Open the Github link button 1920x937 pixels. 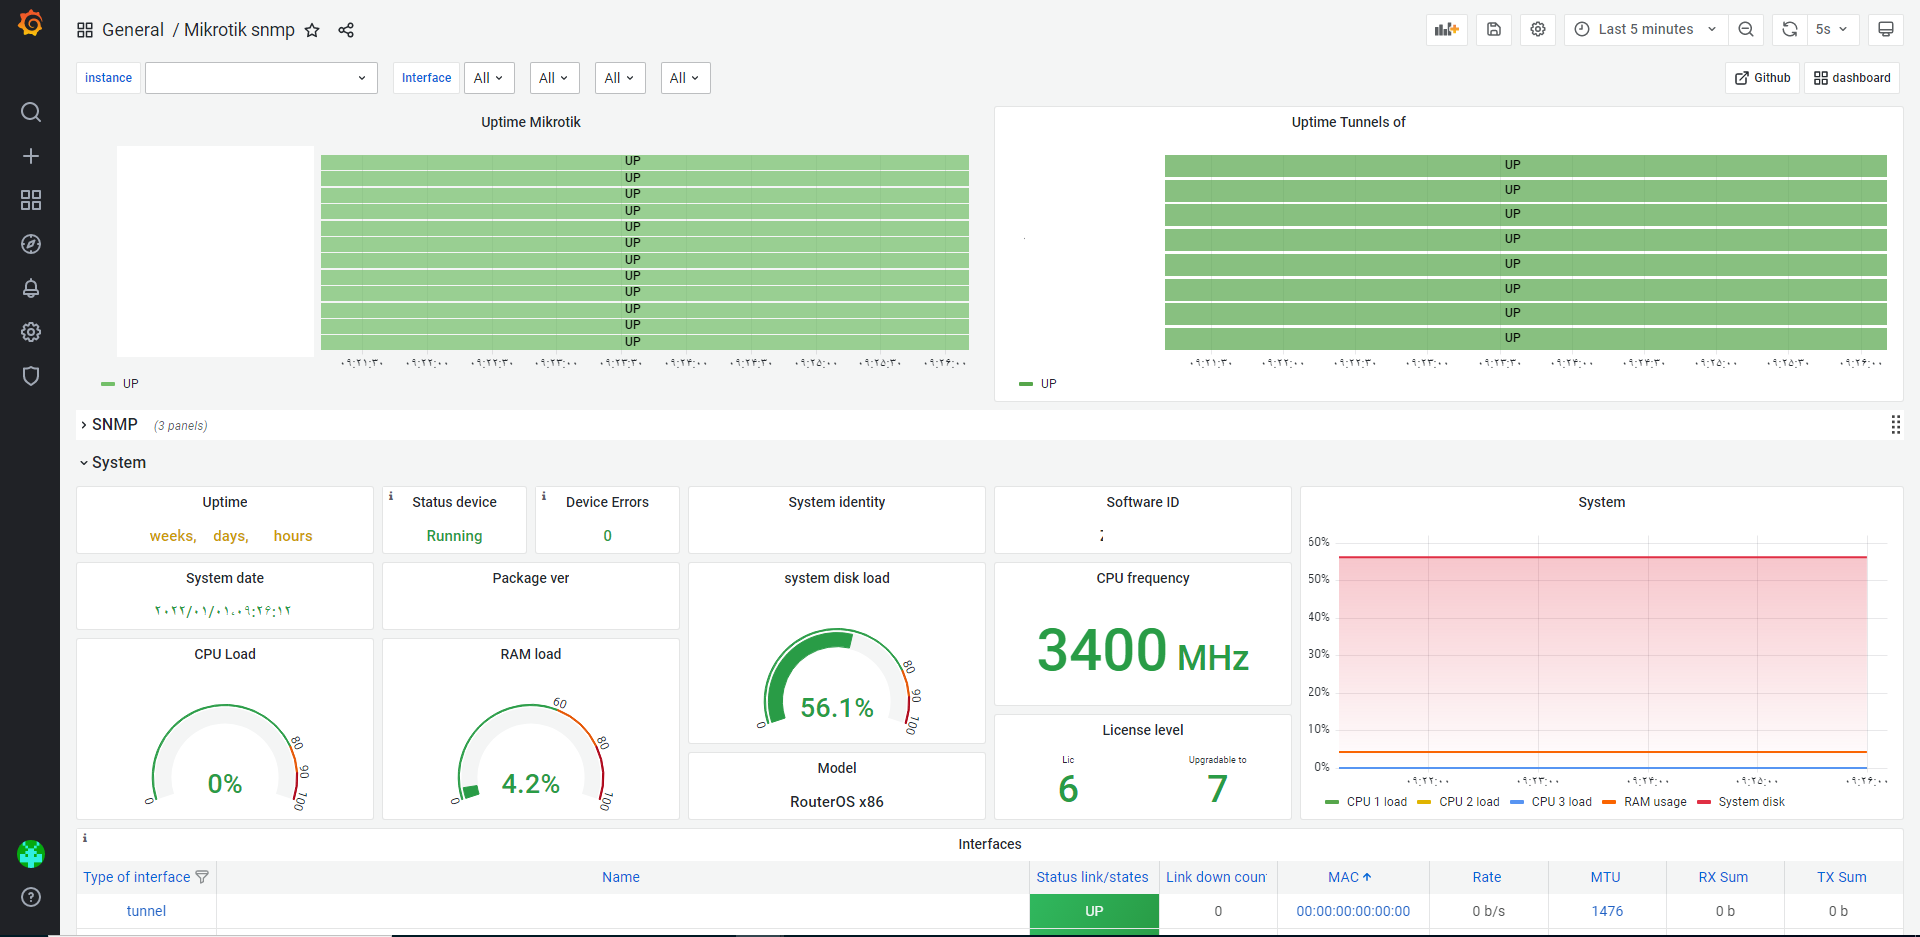tap(1762, 78)
